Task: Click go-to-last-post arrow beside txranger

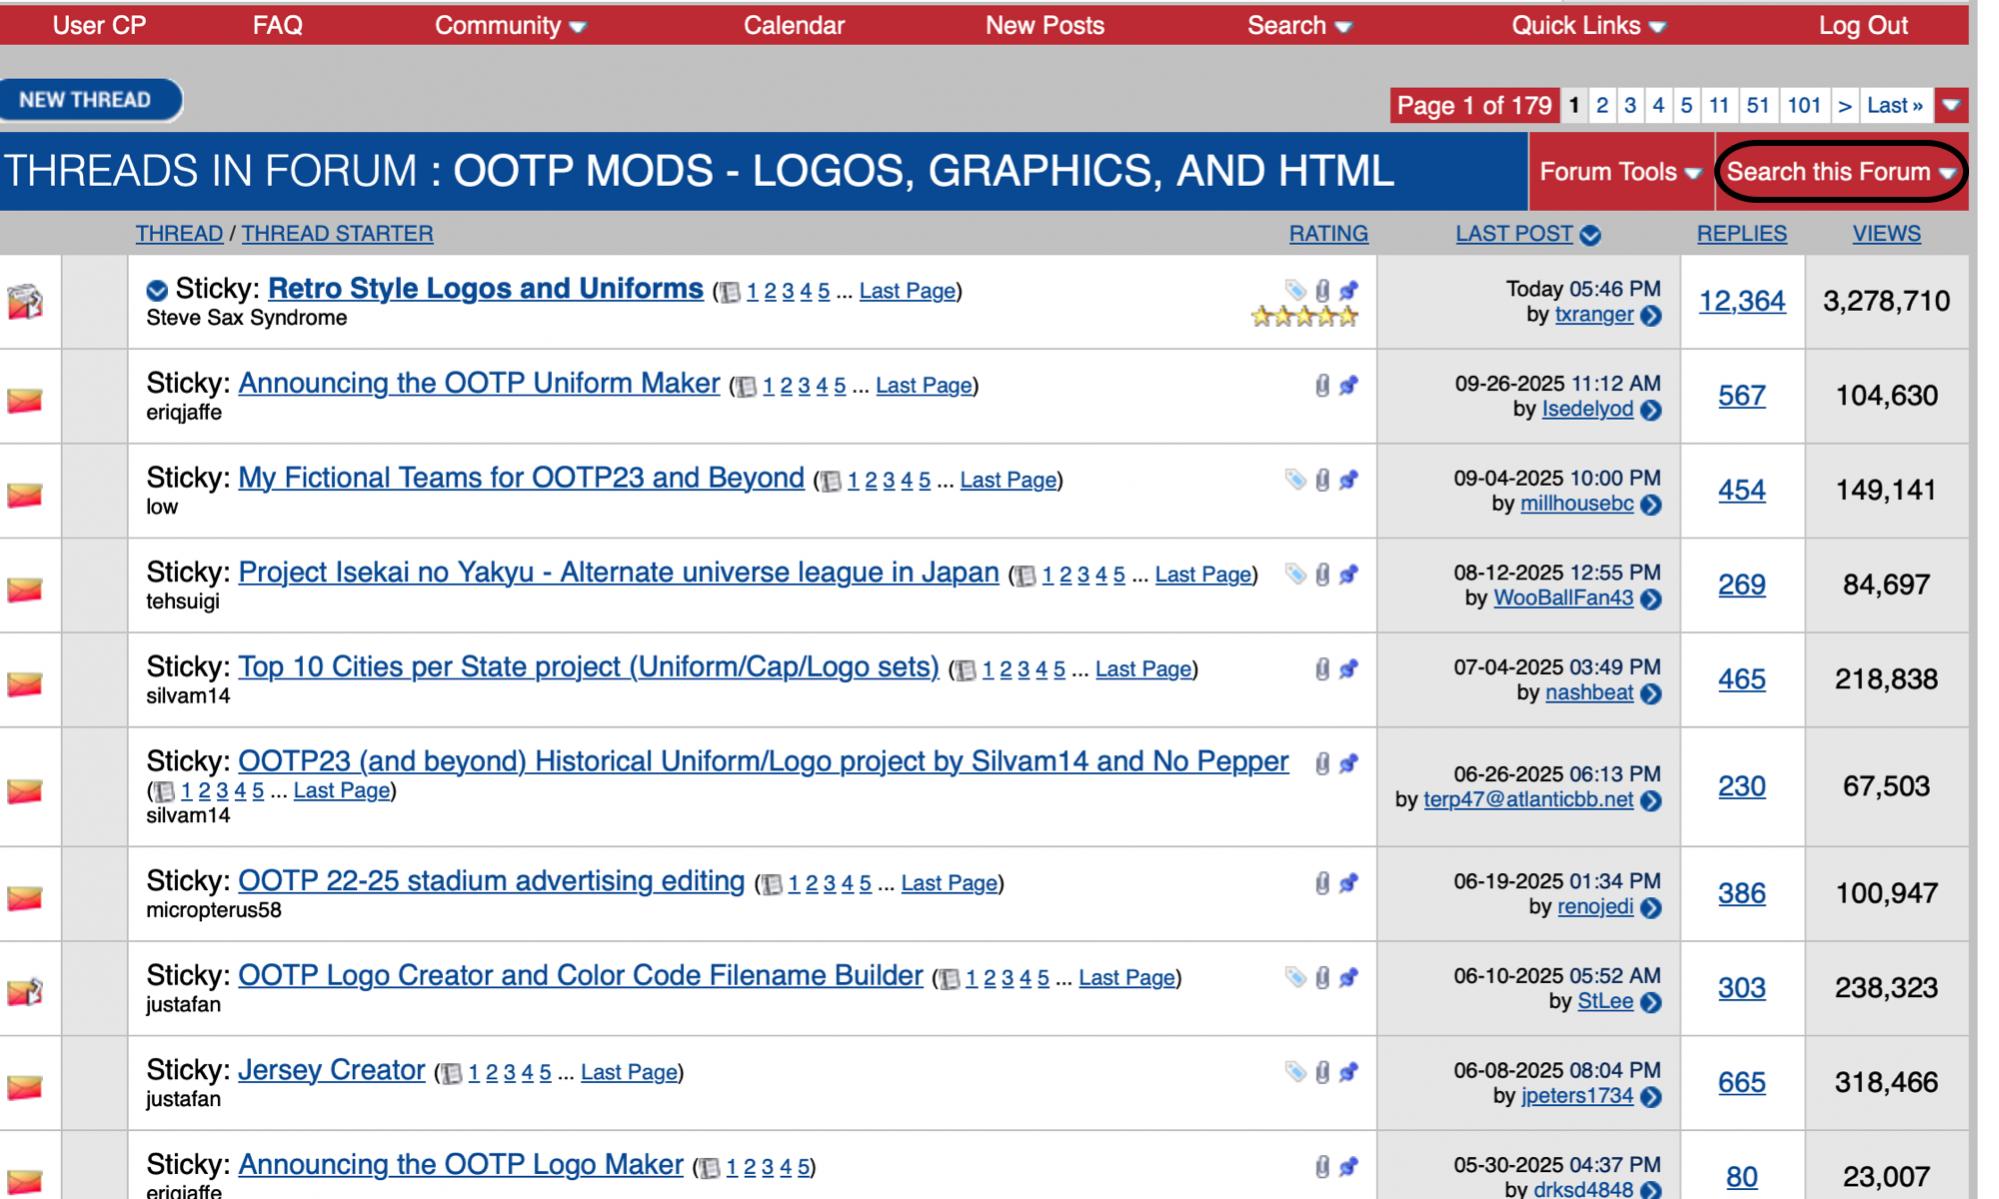Action: pyautogui.click(x=1651, y=316)
